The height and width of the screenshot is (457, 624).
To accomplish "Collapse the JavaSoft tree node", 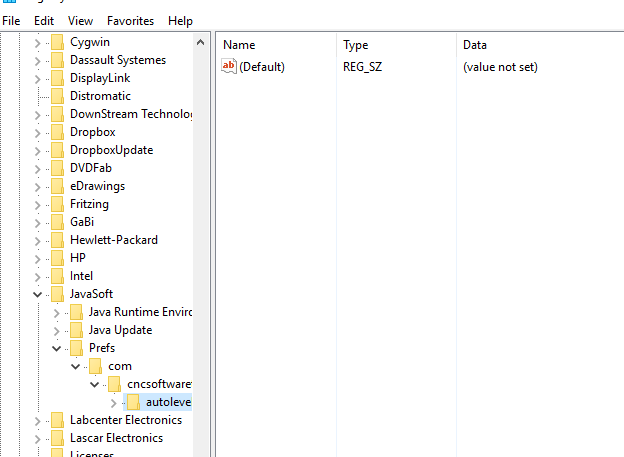I will click(x=39, y=294).
